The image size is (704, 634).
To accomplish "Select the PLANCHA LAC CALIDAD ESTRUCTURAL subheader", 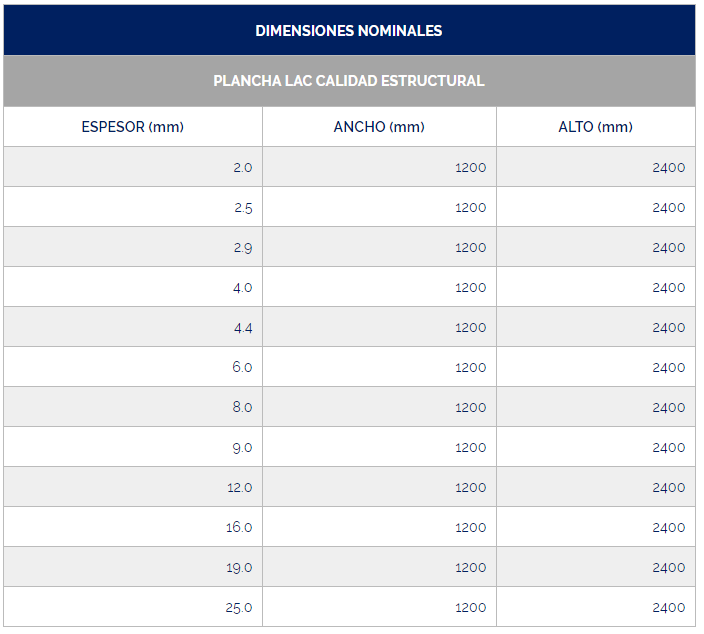I will [349, 81].
